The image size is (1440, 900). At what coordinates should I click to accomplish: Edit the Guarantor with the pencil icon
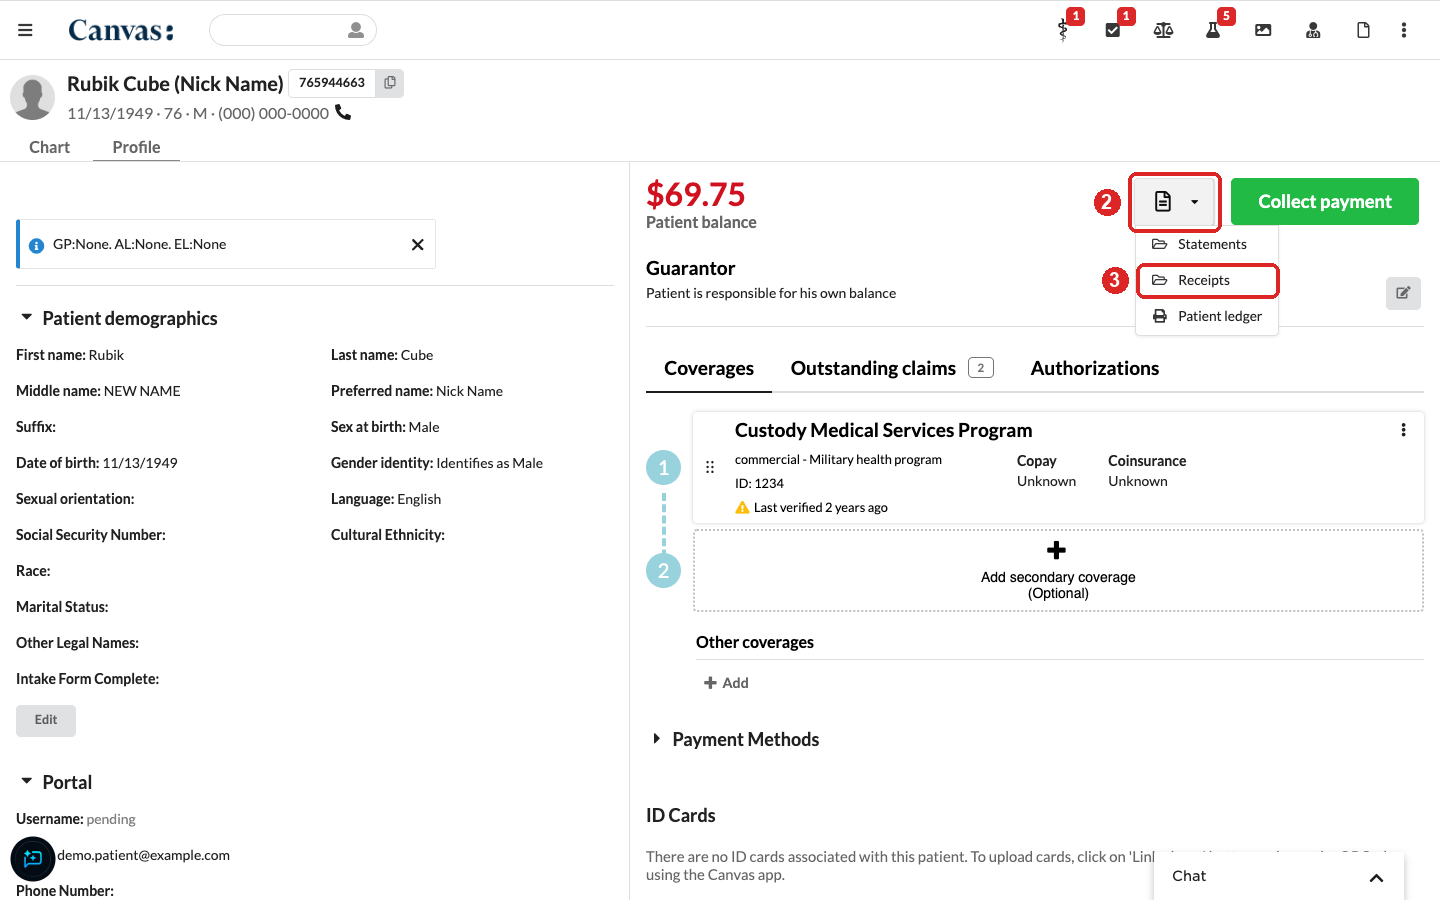click(x=1403, y=293)
